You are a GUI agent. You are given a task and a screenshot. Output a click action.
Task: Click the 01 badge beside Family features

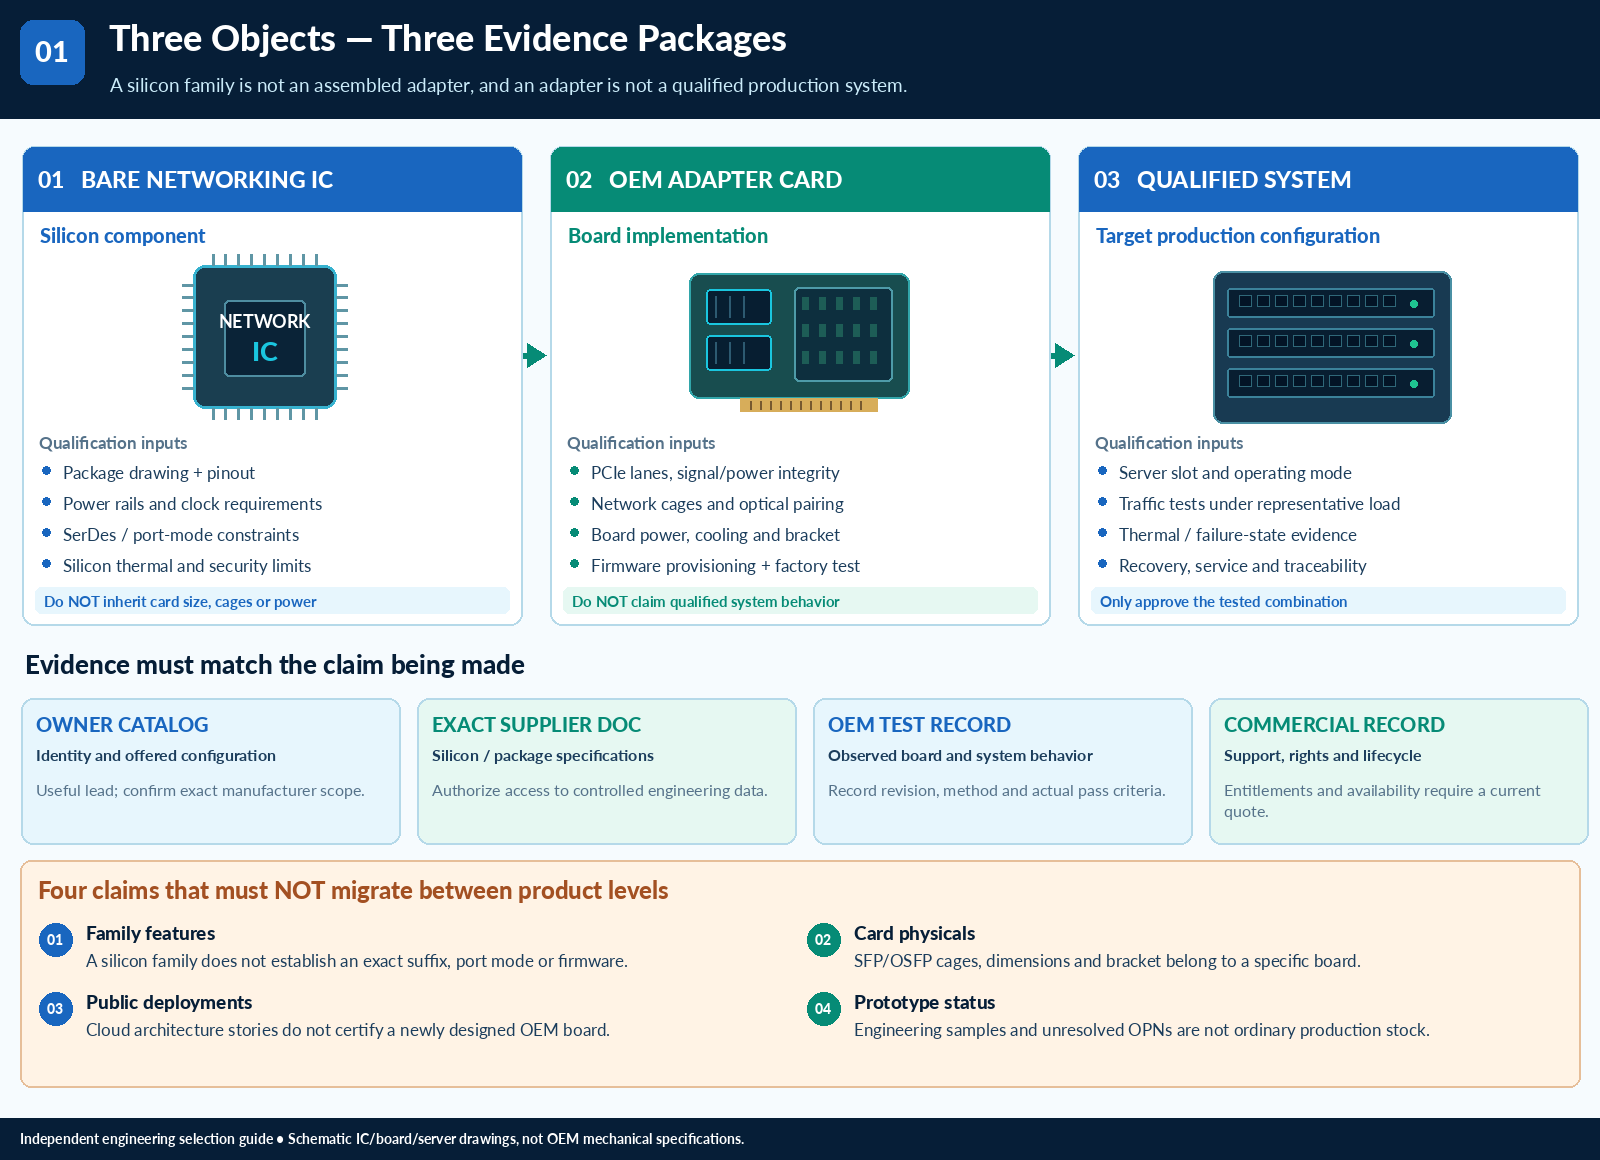pyautogui.click(x=55, y=940)
